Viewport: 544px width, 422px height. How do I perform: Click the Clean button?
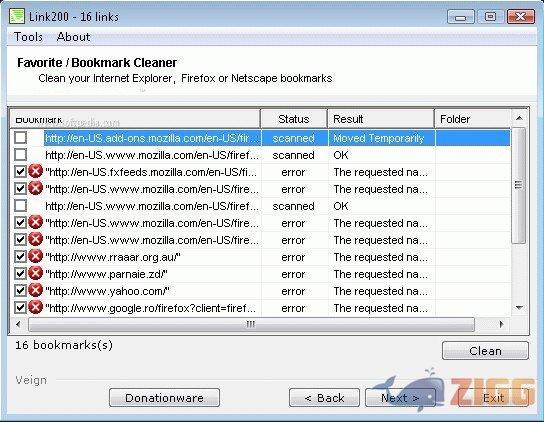pos(485,351)
